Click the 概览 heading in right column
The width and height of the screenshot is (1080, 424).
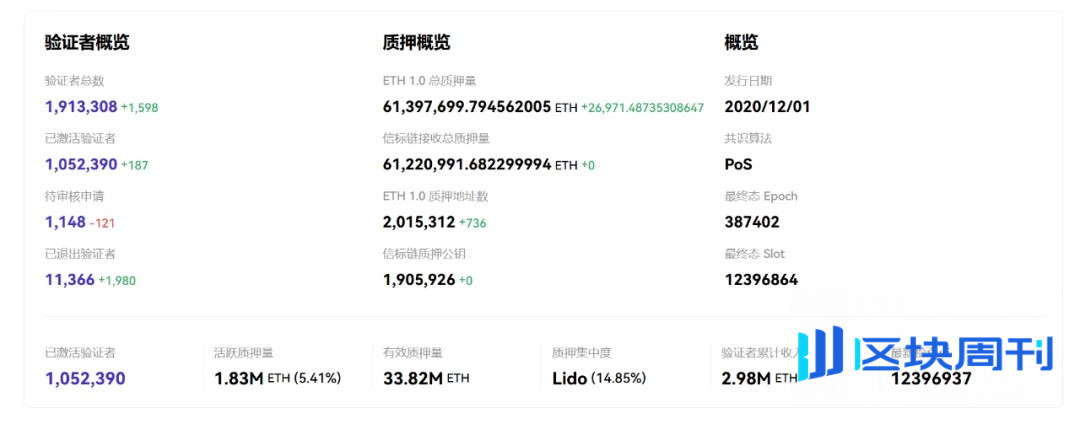741,43
